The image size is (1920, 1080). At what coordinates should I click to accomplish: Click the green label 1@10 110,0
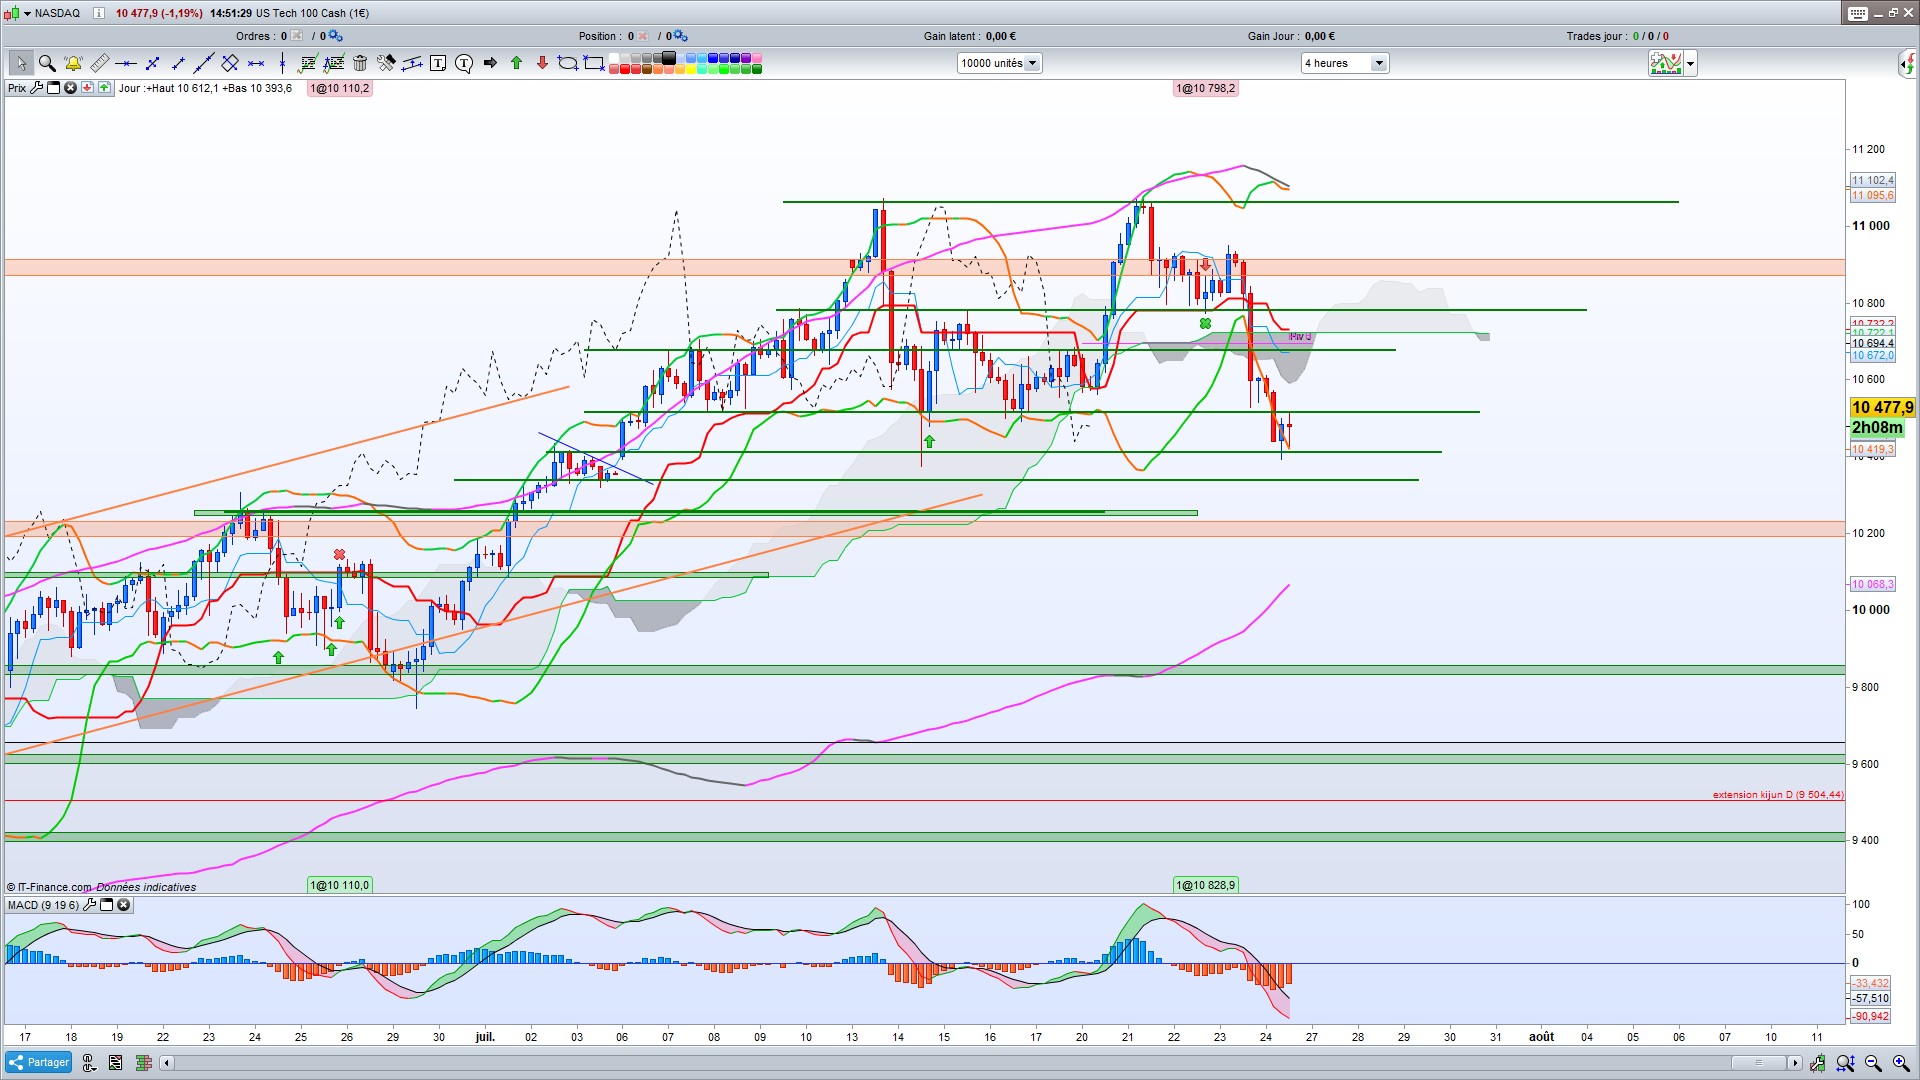click(340, 885)
